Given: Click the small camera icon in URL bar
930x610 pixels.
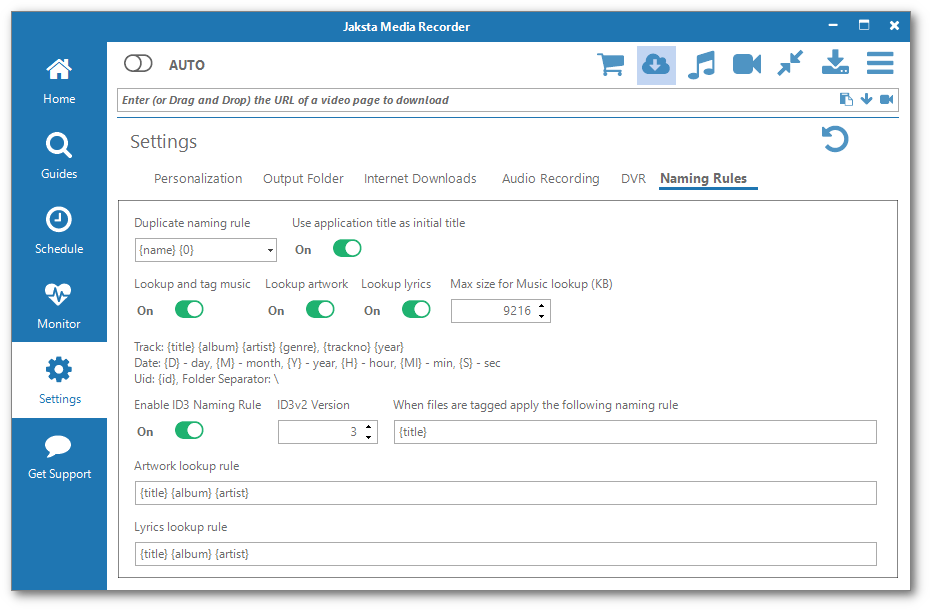Looking at the screenshot, I should click(x=887, y=99).
